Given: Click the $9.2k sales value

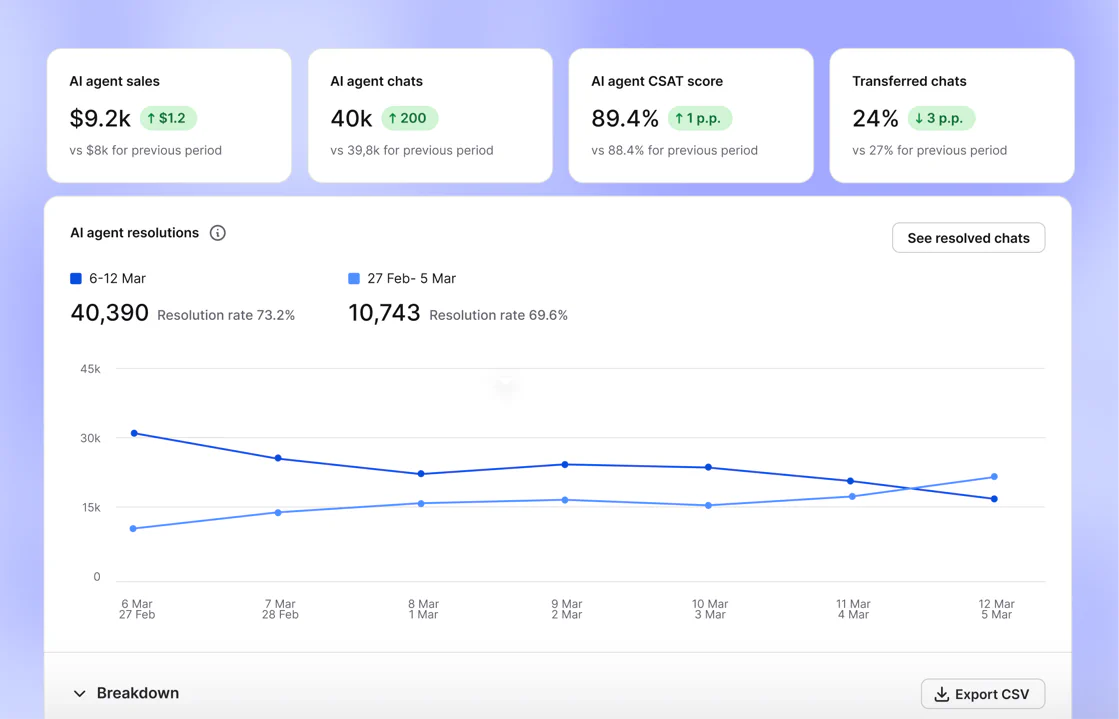Looking at the screenshot, I should click(x=100, y=119).
